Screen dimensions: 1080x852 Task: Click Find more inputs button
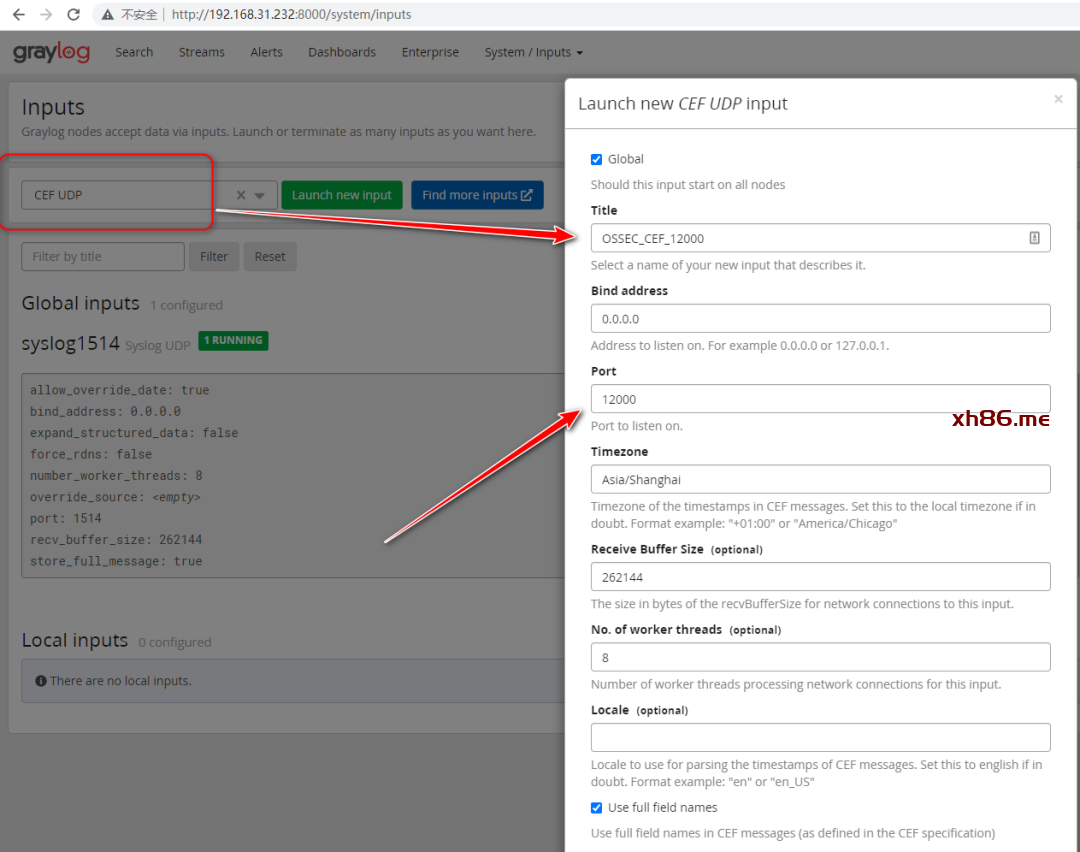(x=477, y=195)
